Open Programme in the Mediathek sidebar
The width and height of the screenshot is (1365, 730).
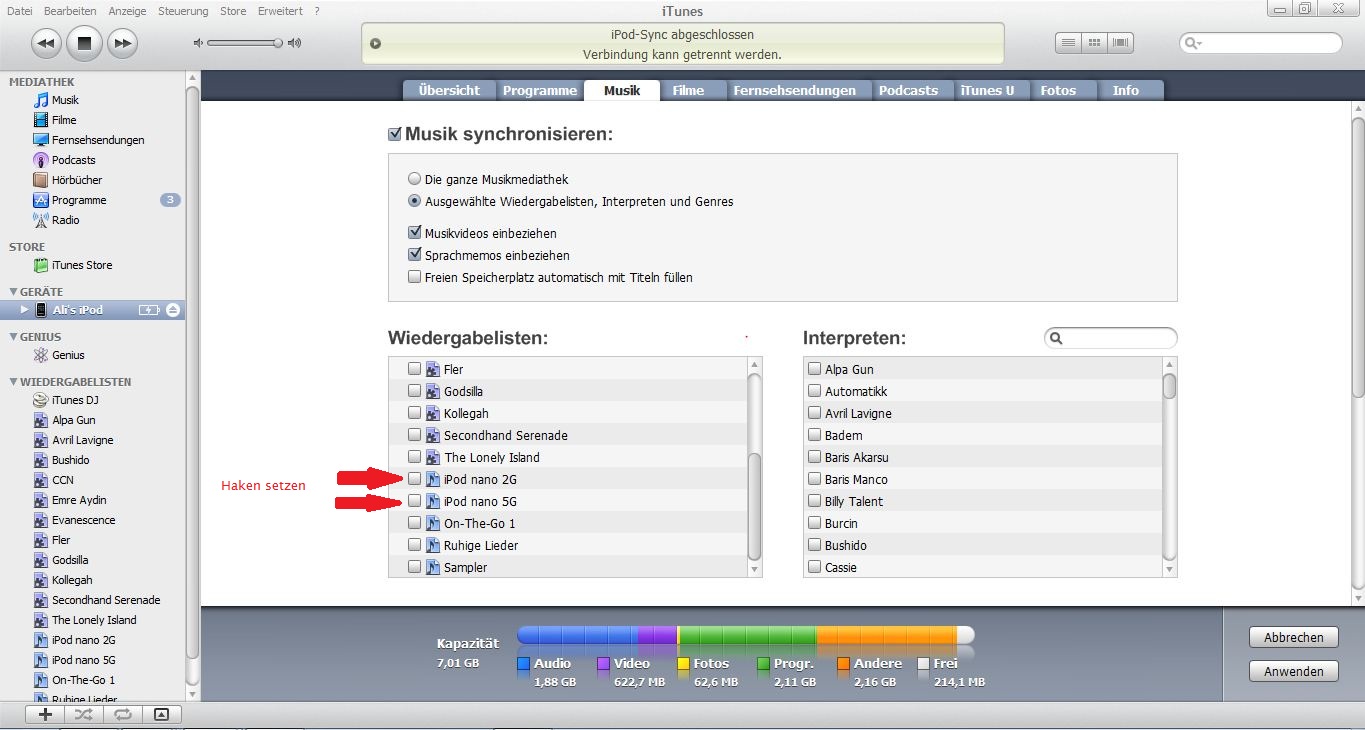[79, 200]
